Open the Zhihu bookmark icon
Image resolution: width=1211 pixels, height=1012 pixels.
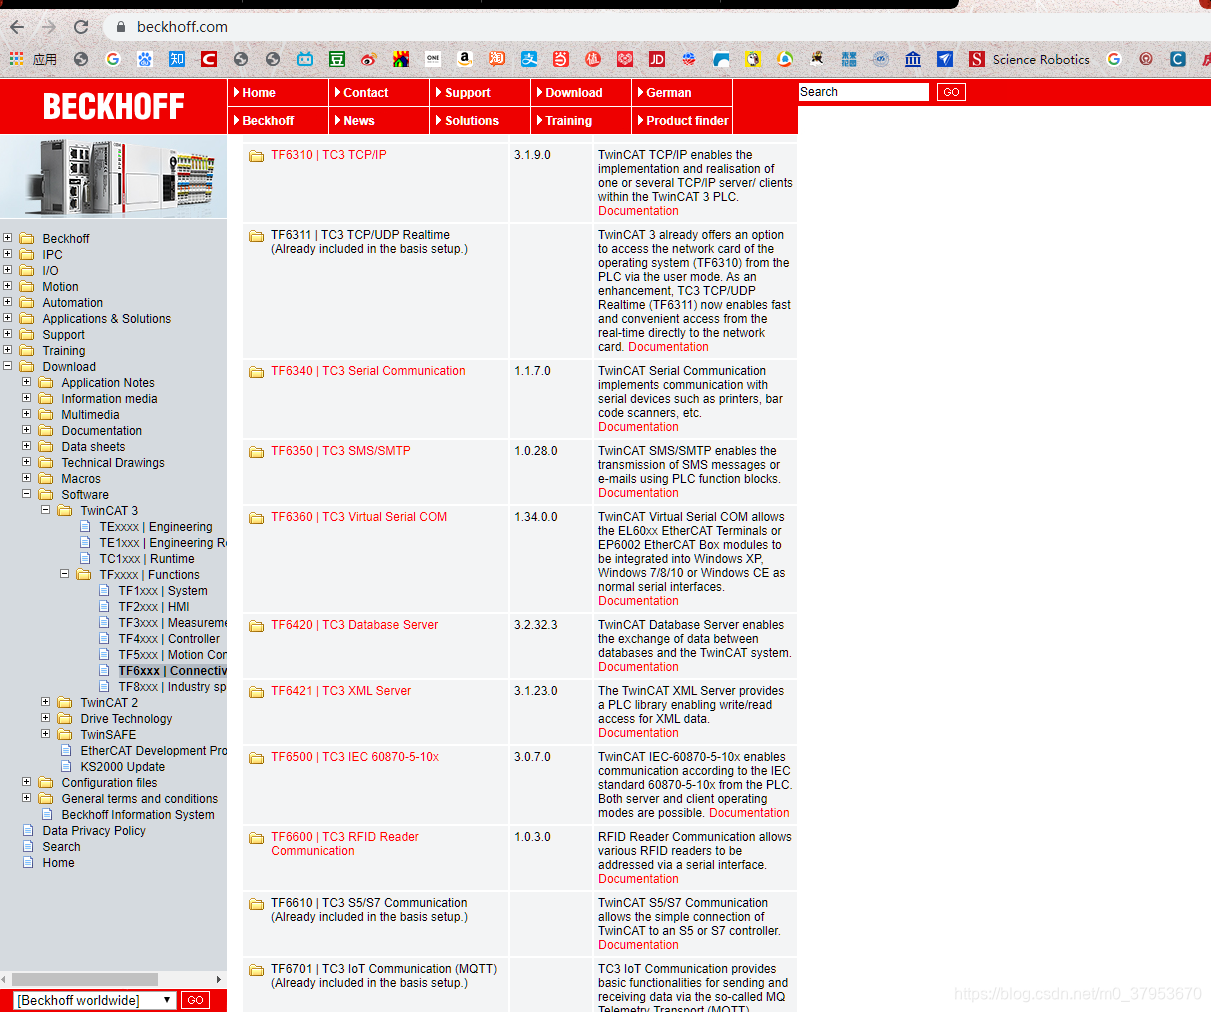coord(177,59)
